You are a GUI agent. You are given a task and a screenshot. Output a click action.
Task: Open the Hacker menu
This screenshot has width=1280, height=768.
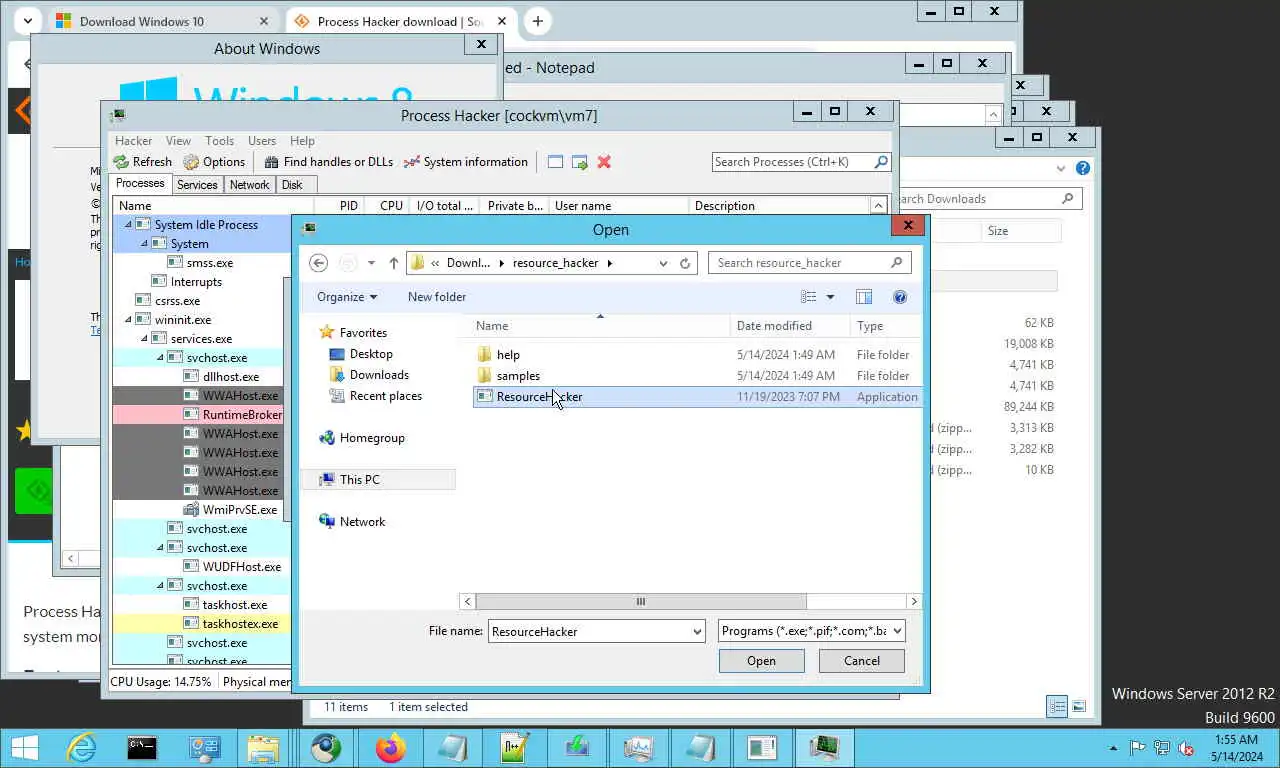134,141
